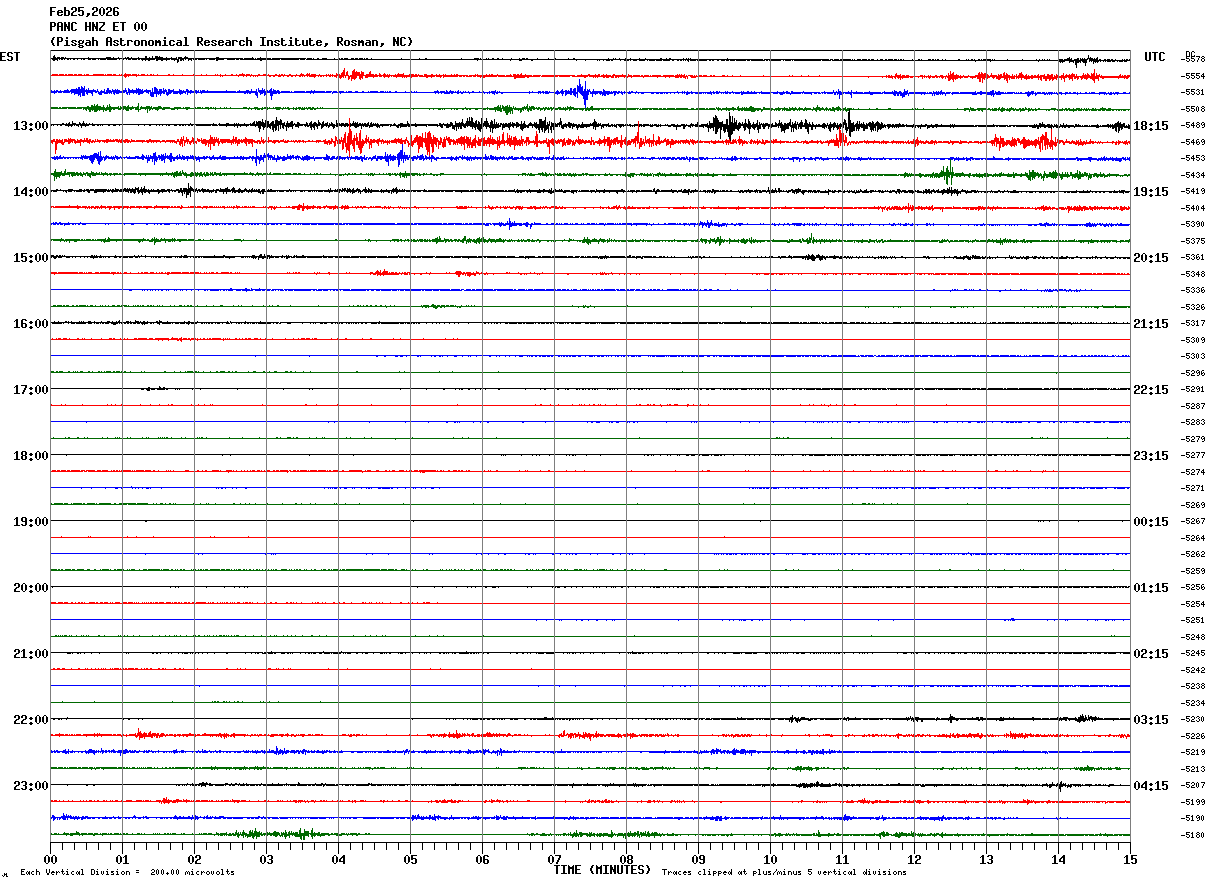Click the '14:00' EST time label

click(x=30, y=192)
